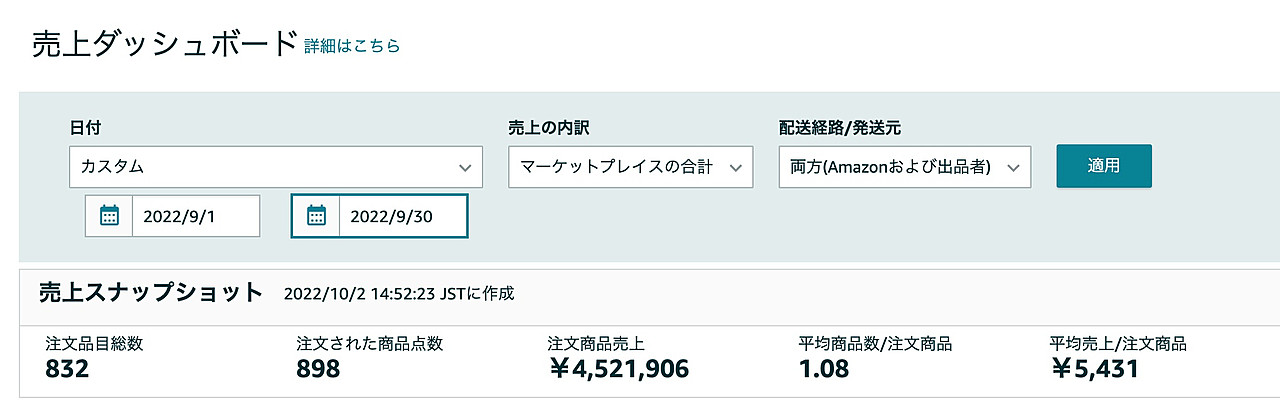The image size is (1280, 403).
Task: Edit the 2022/9/1 start date field
Action: pos(196,216)
